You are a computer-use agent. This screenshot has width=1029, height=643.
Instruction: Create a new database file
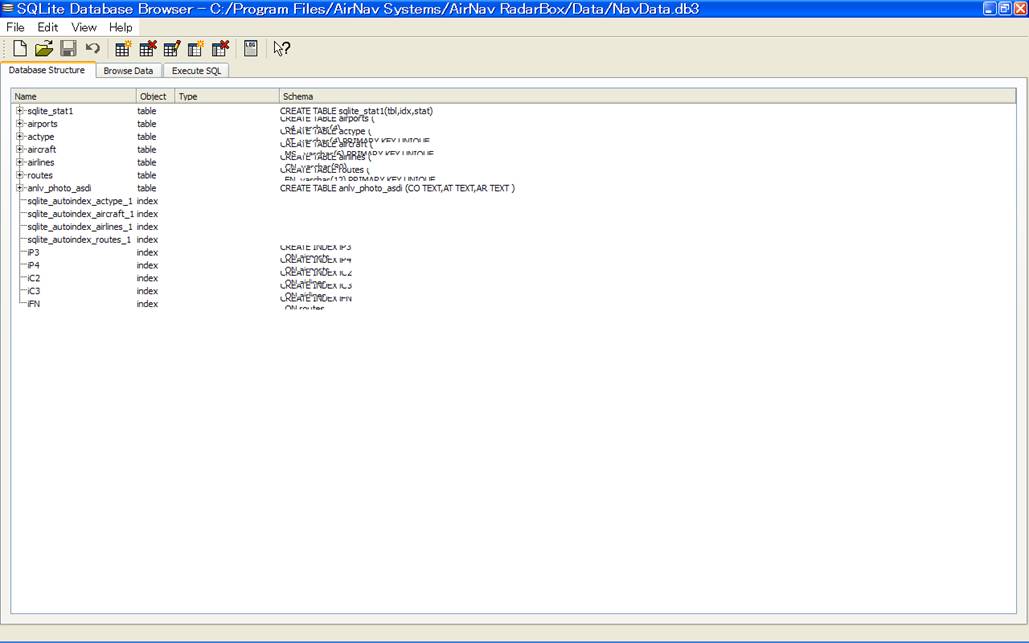click(20, 49)
